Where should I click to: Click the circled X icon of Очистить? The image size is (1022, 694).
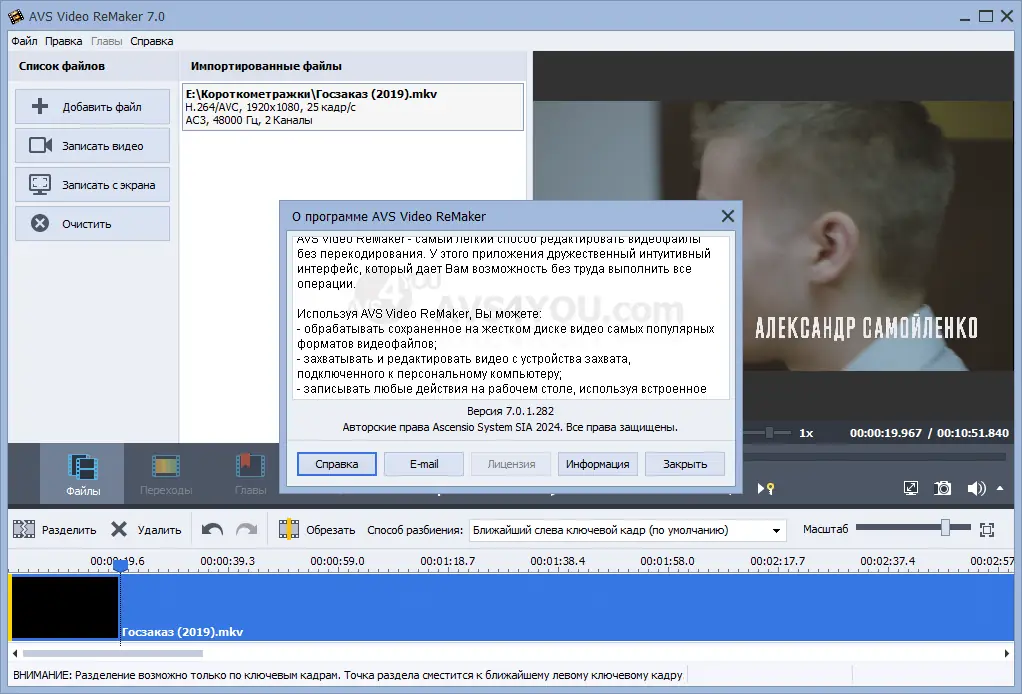(40, 223)
